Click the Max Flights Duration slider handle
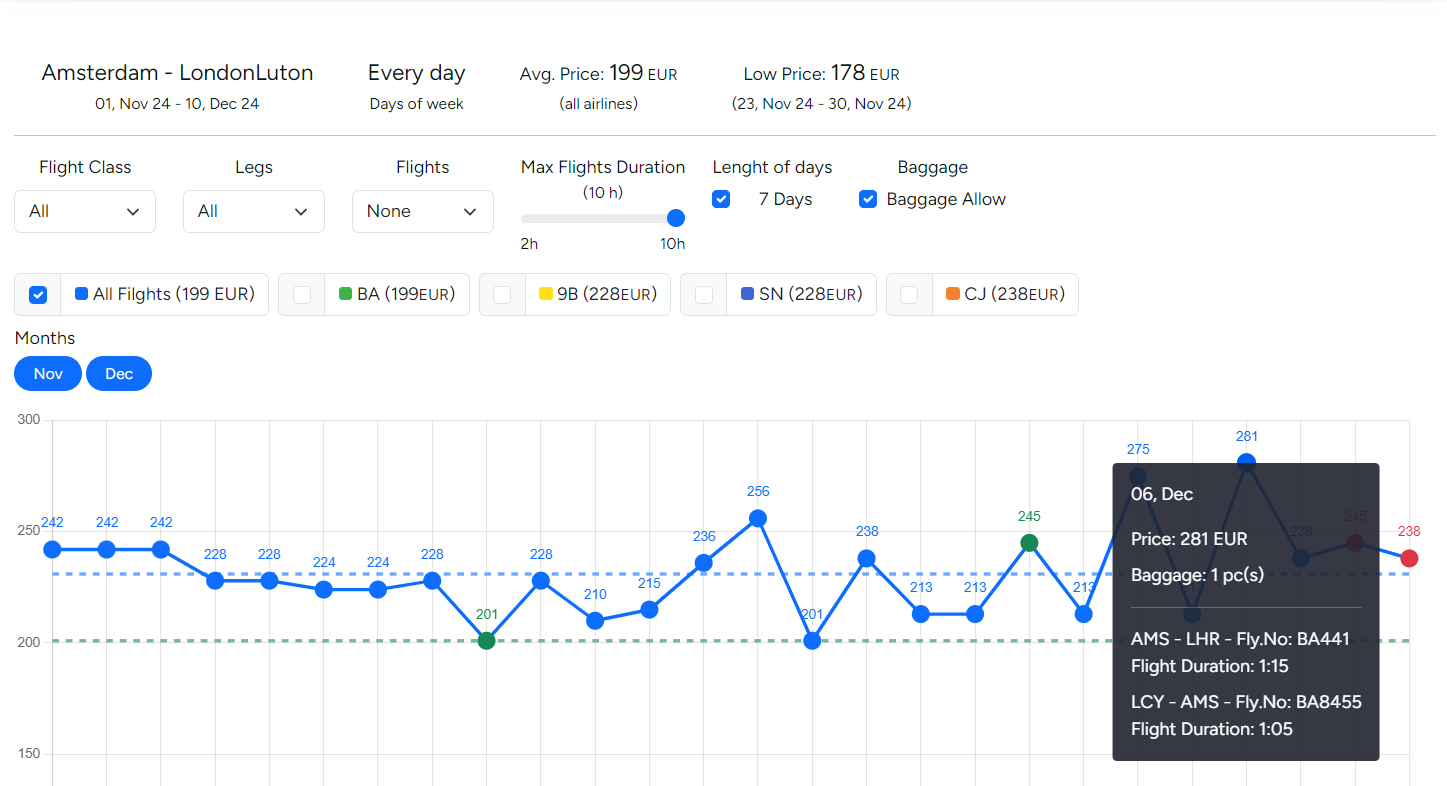This screenshot has height=786, width=1447. click(676, 218)
